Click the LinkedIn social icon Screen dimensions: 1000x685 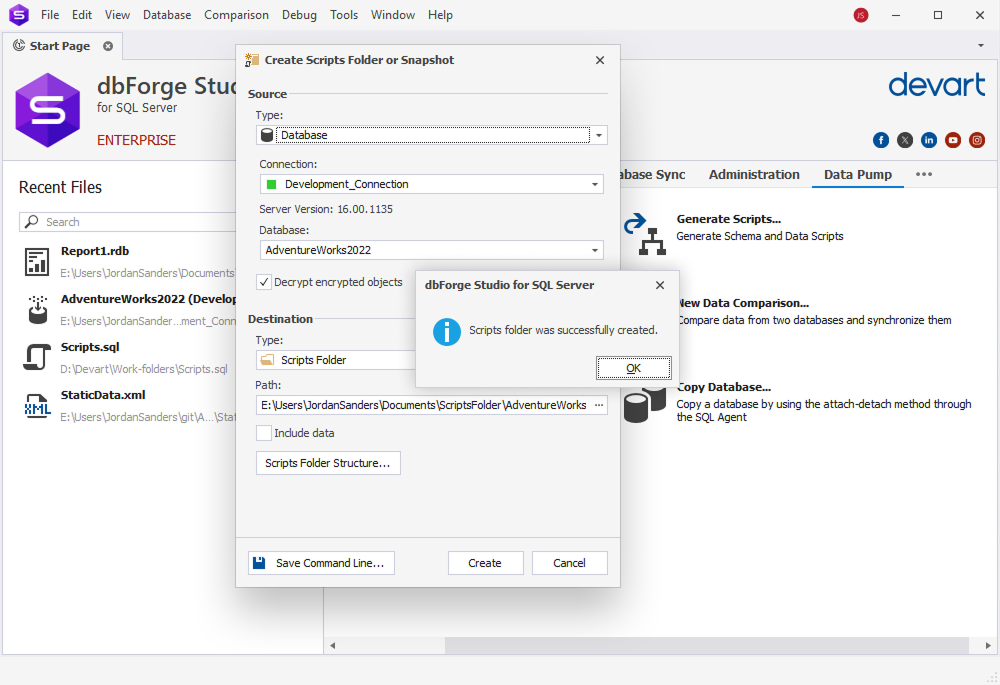click(x=929, y=140)
